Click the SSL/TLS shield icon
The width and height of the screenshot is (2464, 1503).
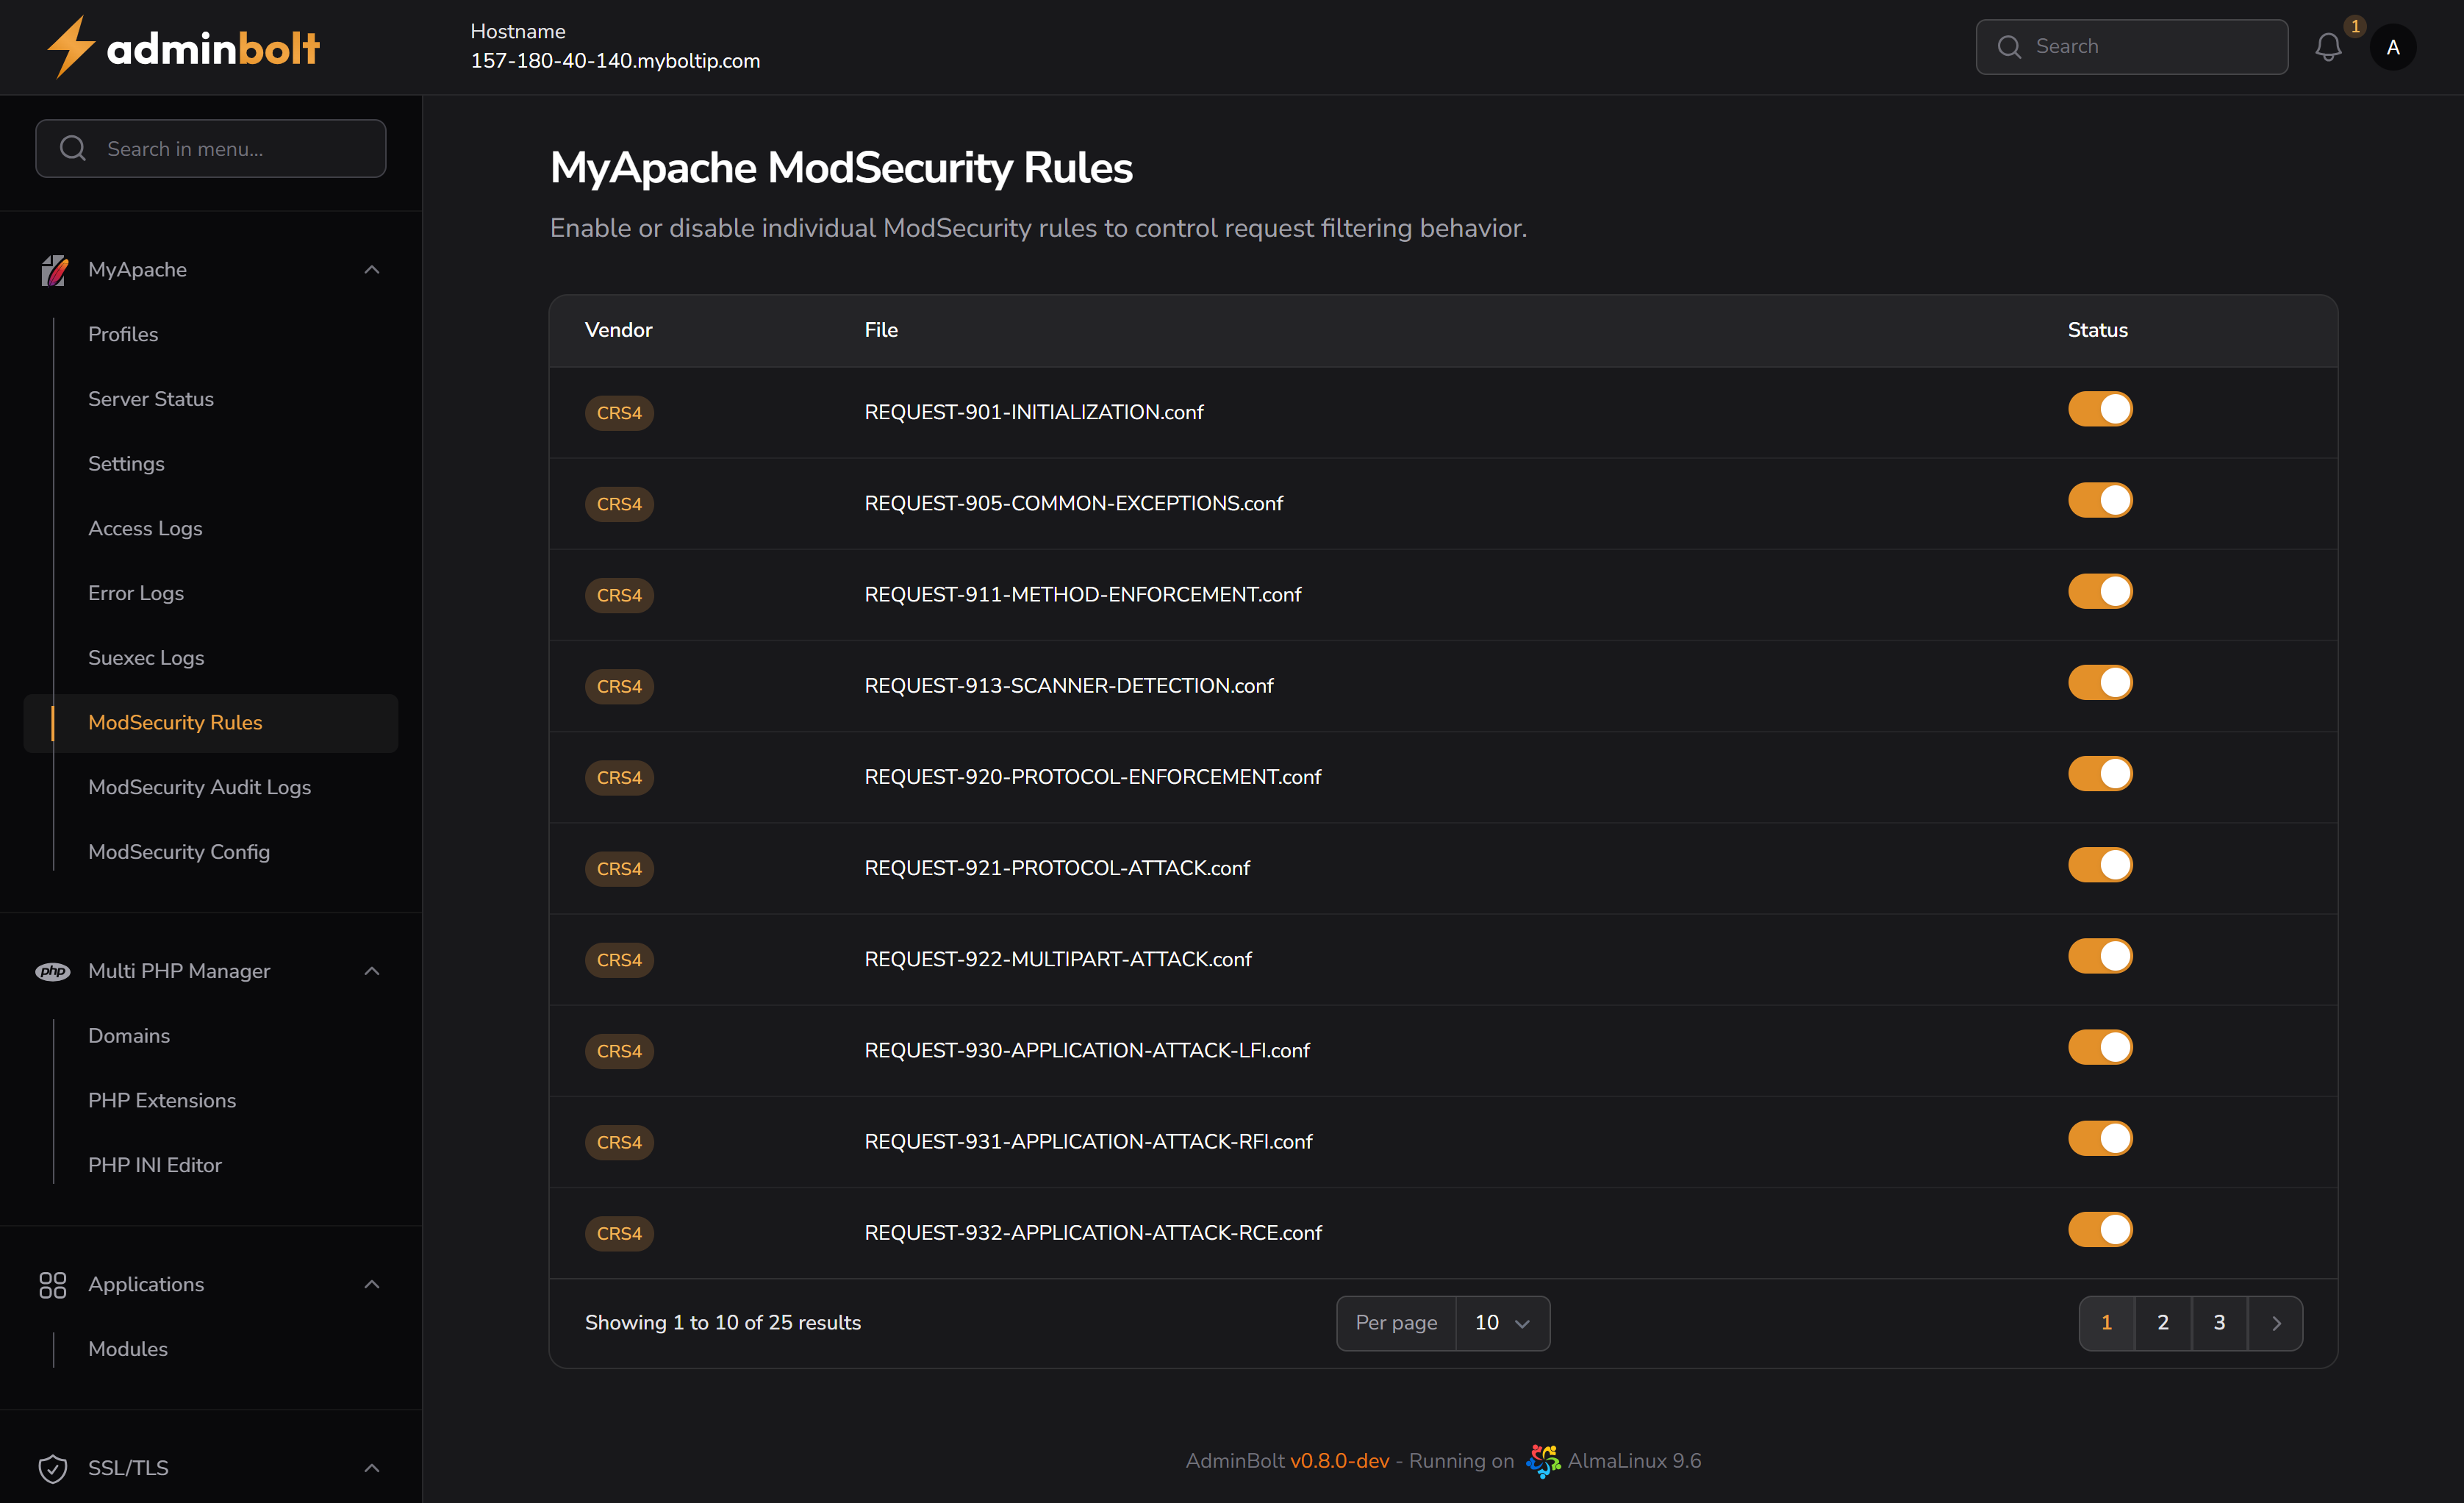(x=53, y=1468)
